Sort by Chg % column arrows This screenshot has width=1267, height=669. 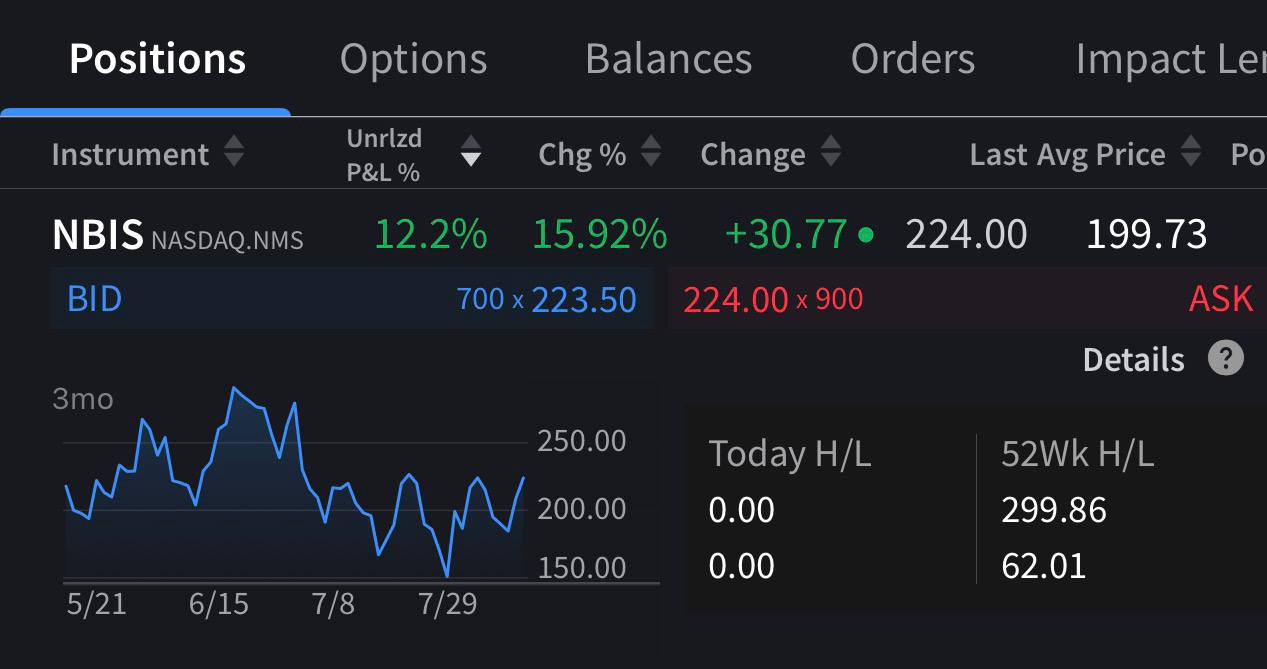[x=651, y=154]
